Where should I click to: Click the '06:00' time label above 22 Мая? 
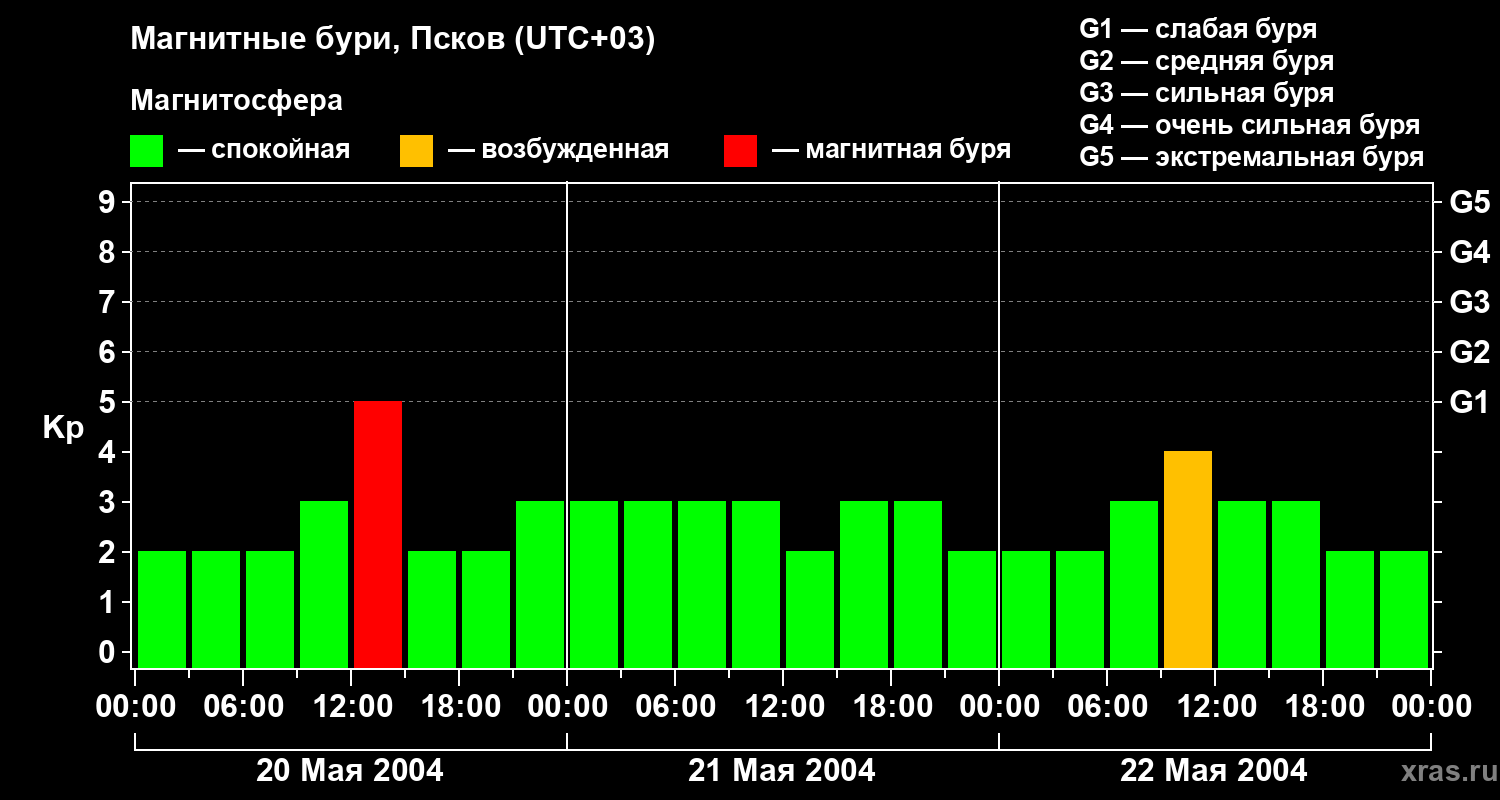click(x=1107, y=707)
